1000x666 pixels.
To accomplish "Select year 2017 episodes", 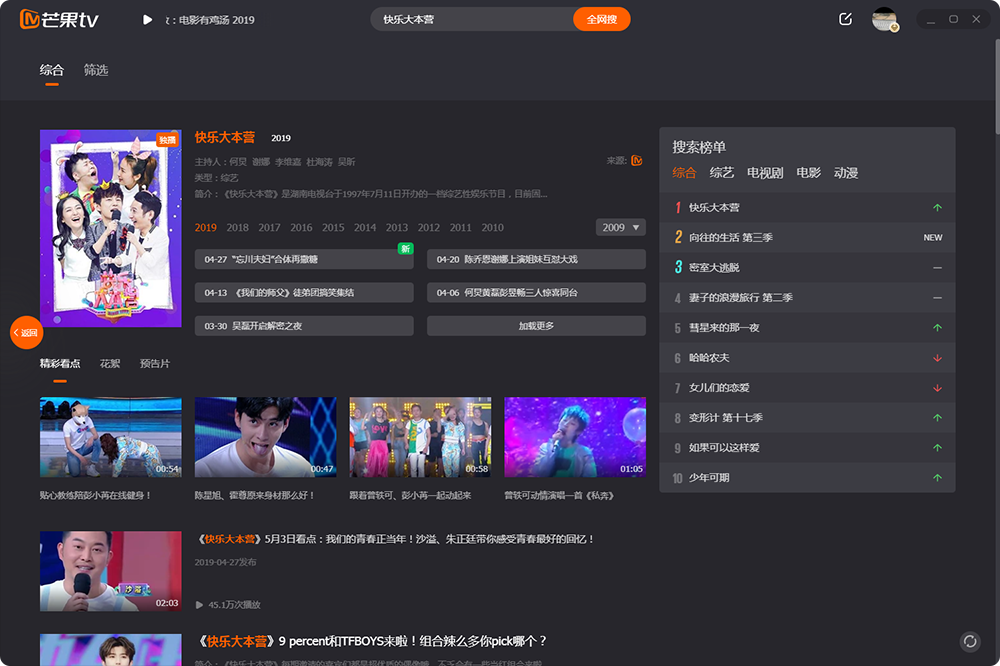I will point(269,227).
